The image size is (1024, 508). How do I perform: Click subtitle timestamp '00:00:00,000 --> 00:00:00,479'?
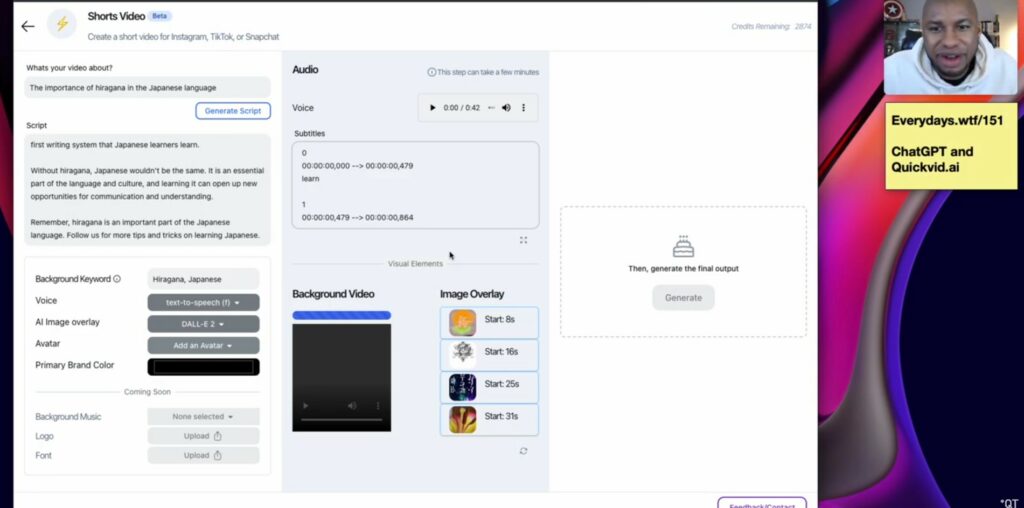(357, 166)
